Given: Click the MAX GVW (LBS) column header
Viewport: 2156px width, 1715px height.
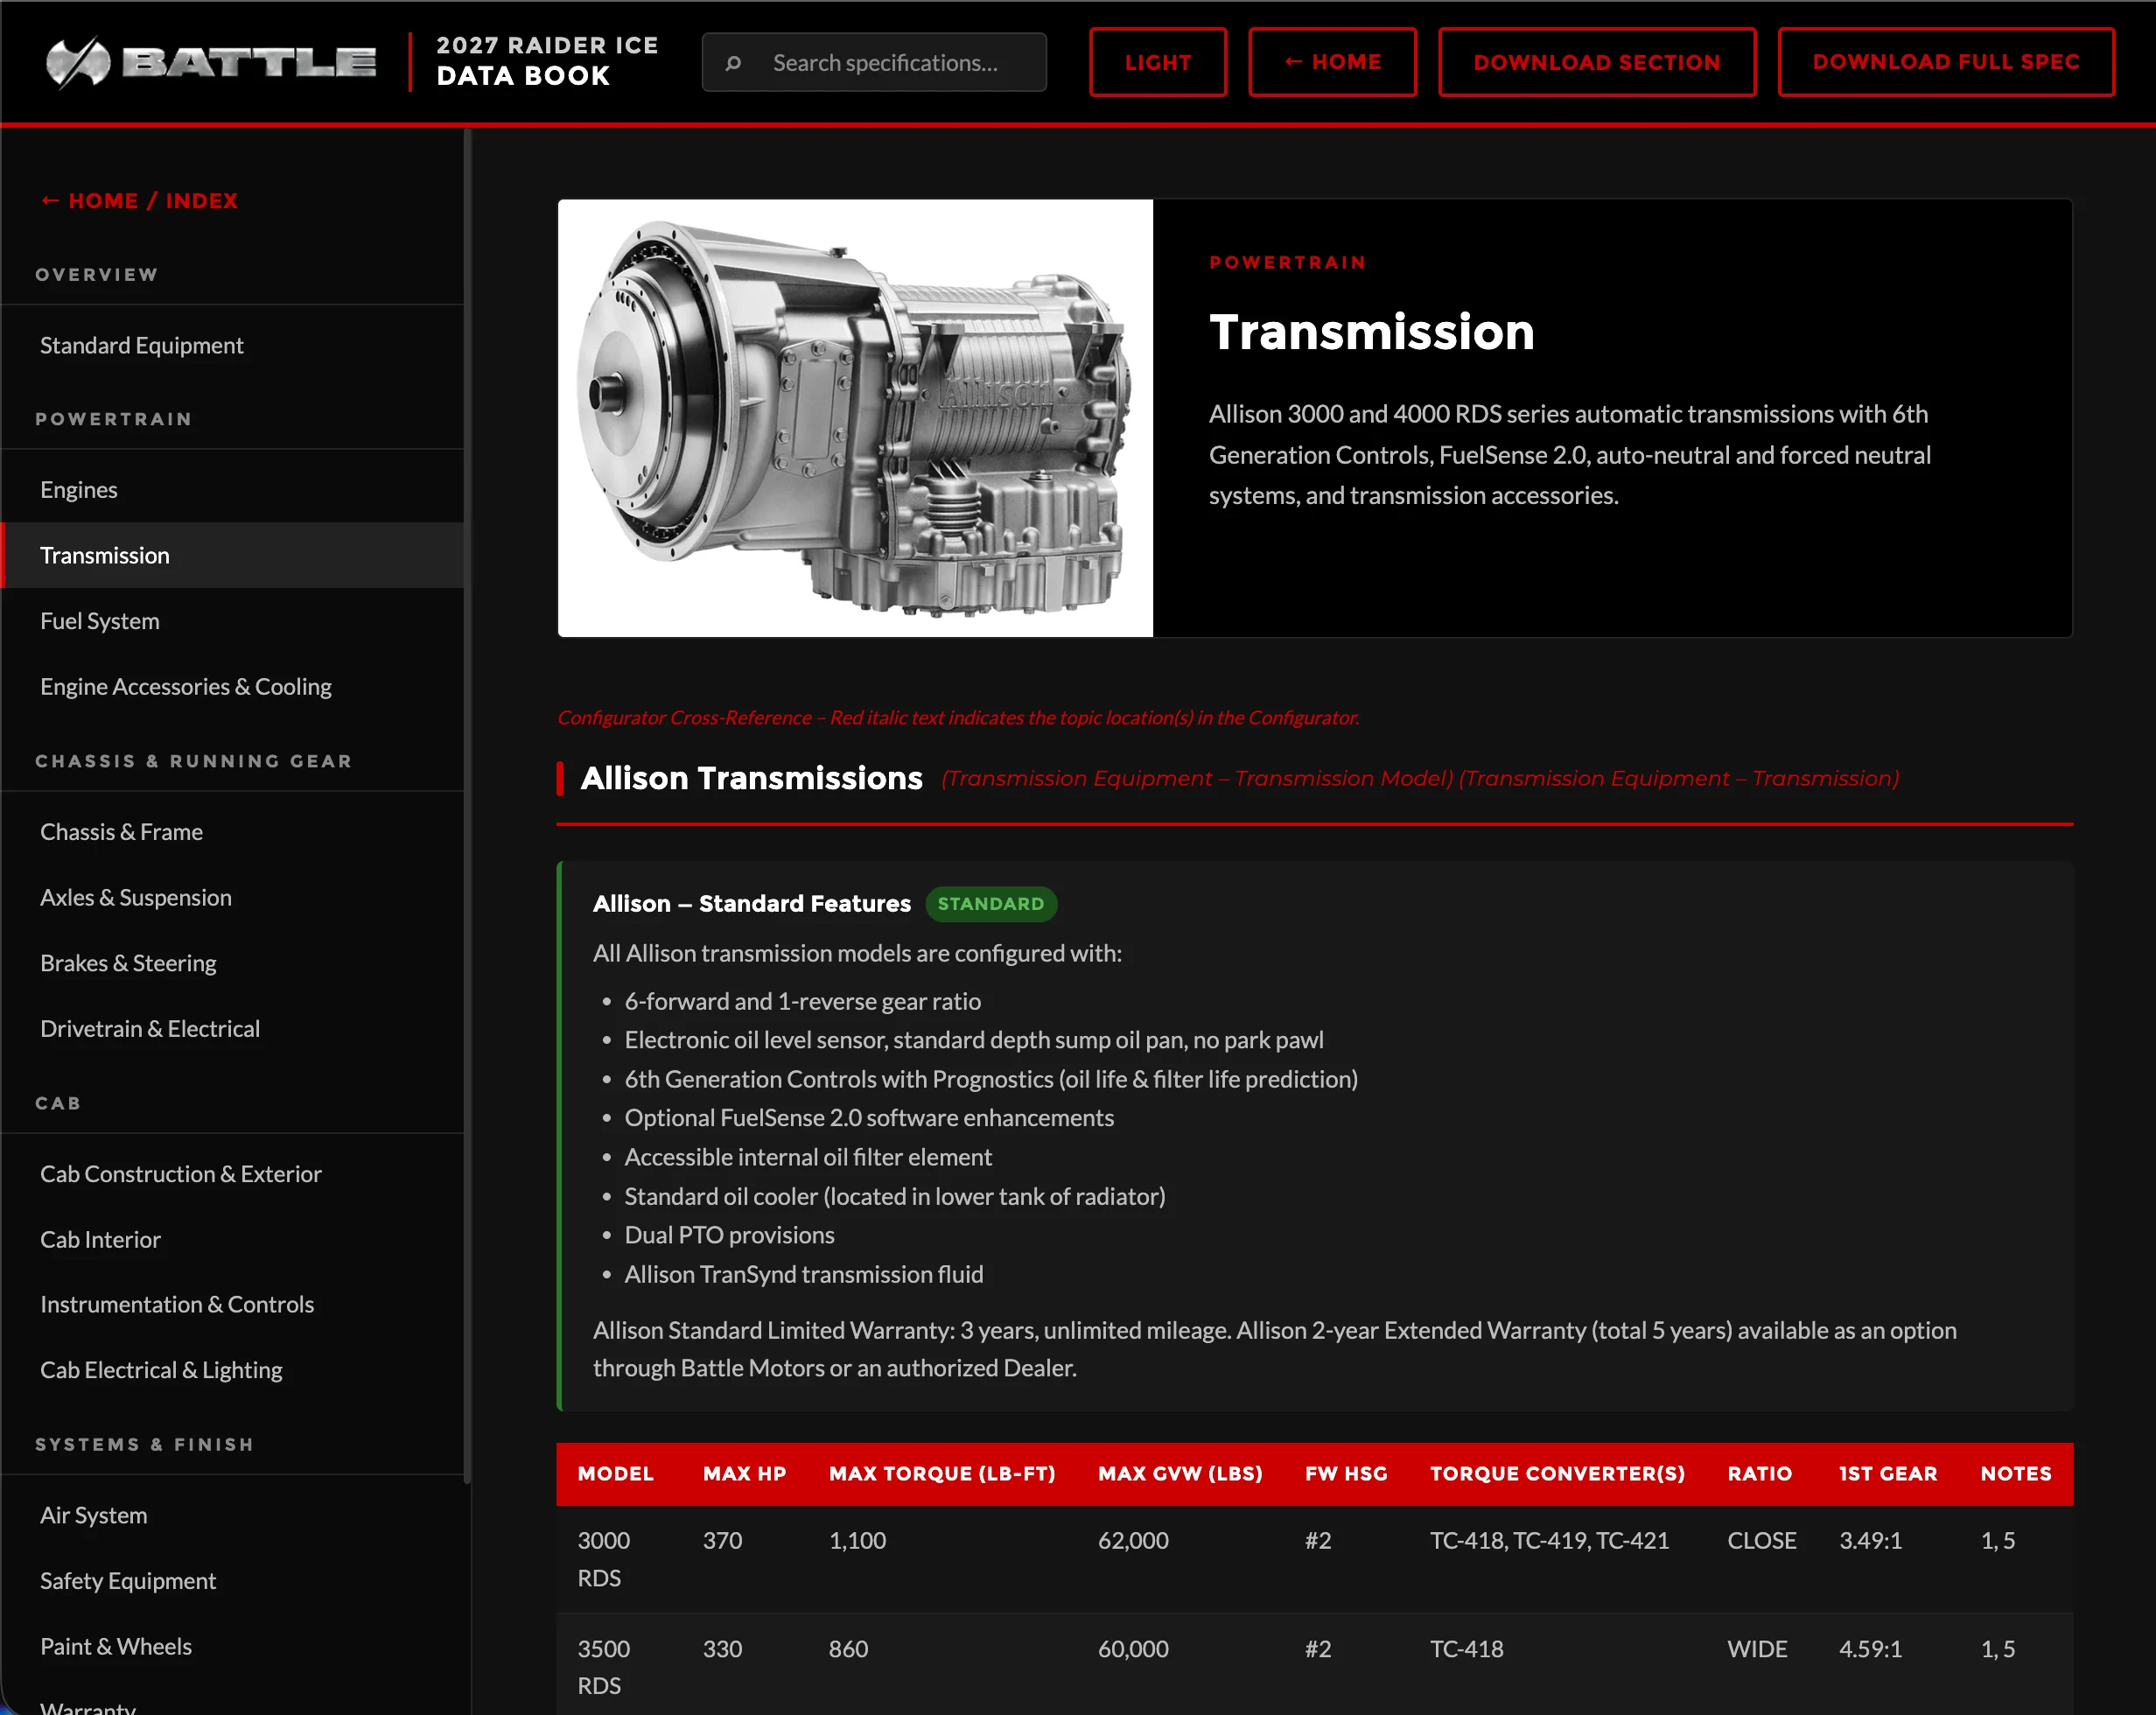Looking at the screenshot, I should (1180, 1474).
